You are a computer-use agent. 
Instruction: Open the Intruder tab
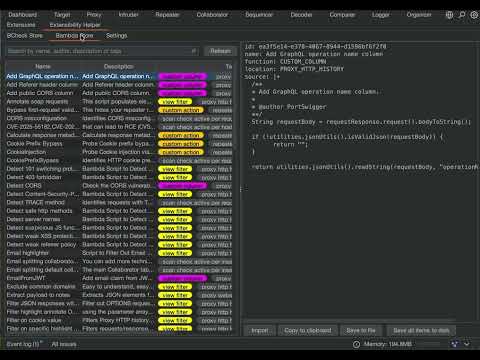tap(128, 15)
